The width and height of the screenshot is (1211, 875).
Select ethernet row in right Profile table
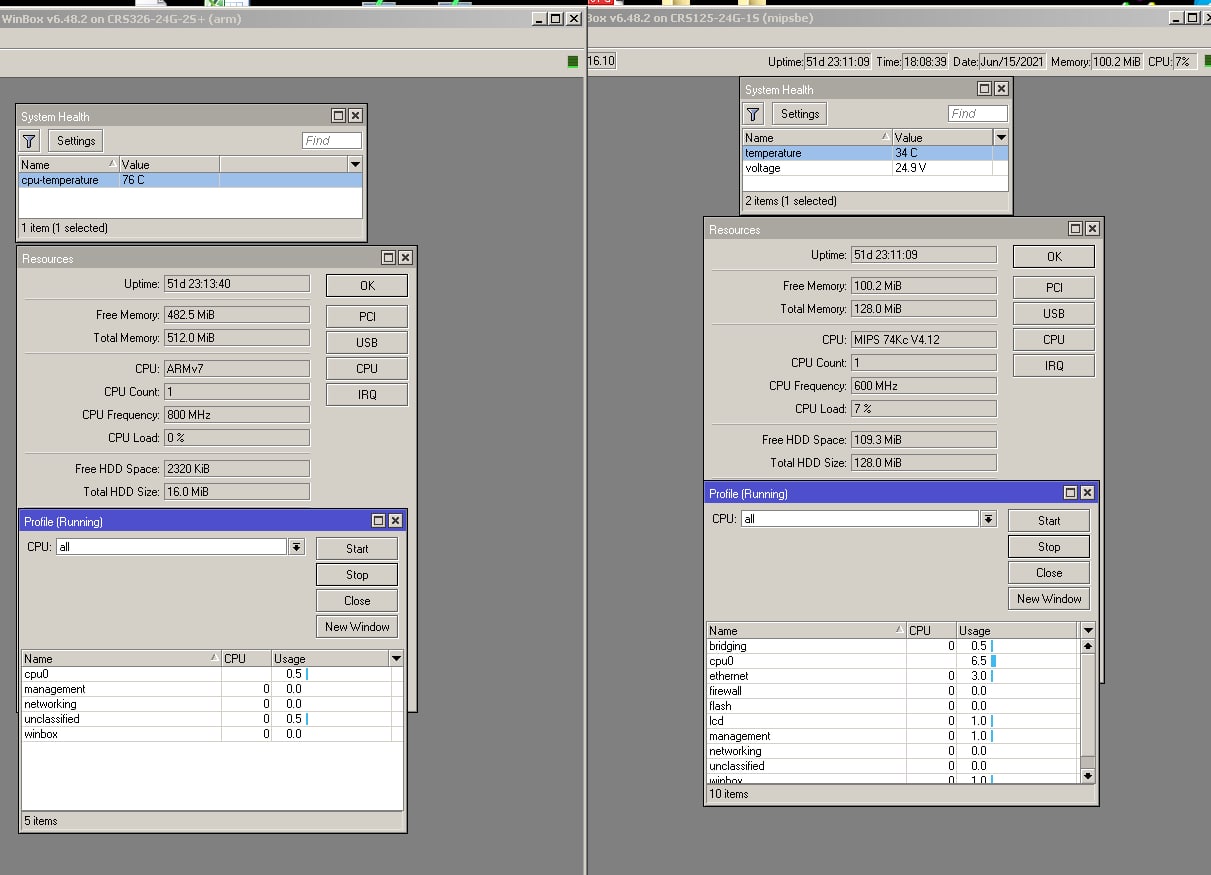click(x=893, y=676)
